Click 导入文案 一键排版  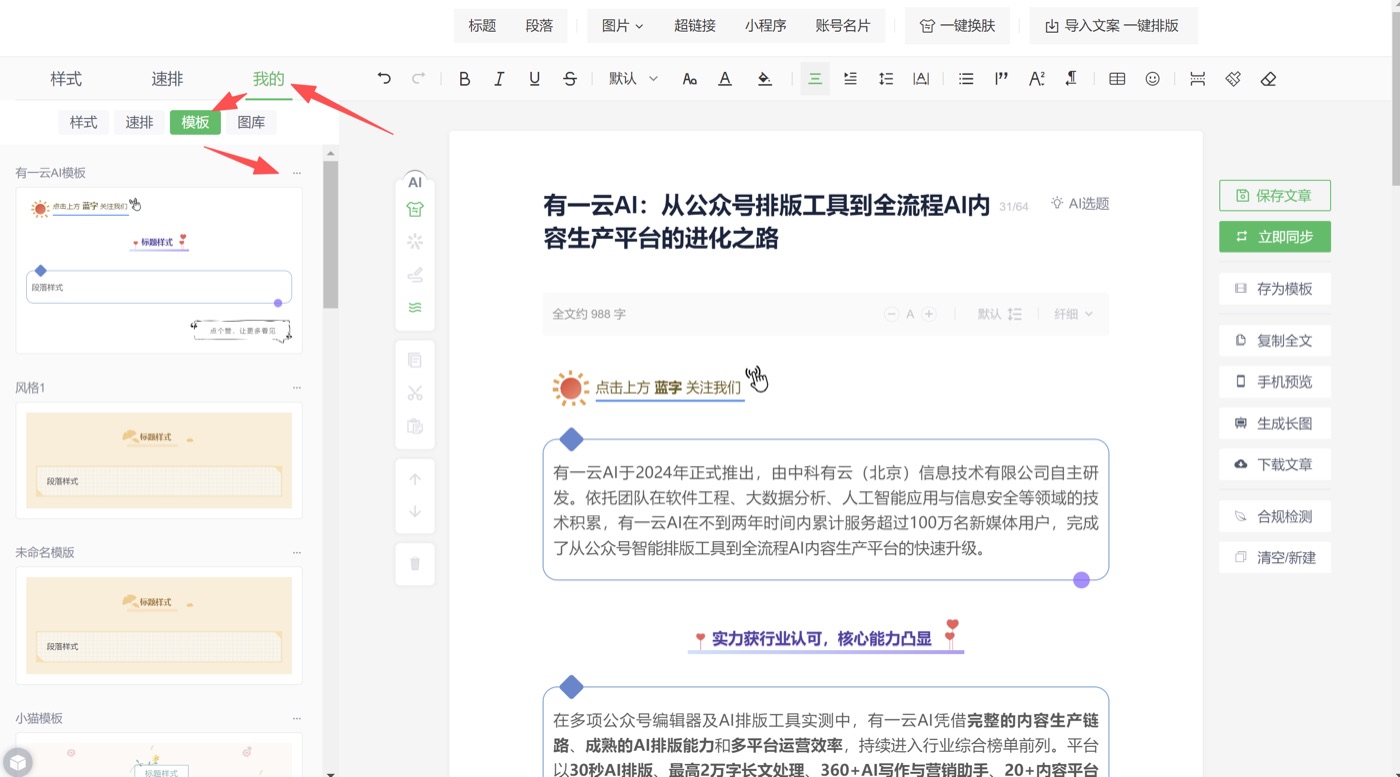pyautogui.click(x=1112, y=26)
